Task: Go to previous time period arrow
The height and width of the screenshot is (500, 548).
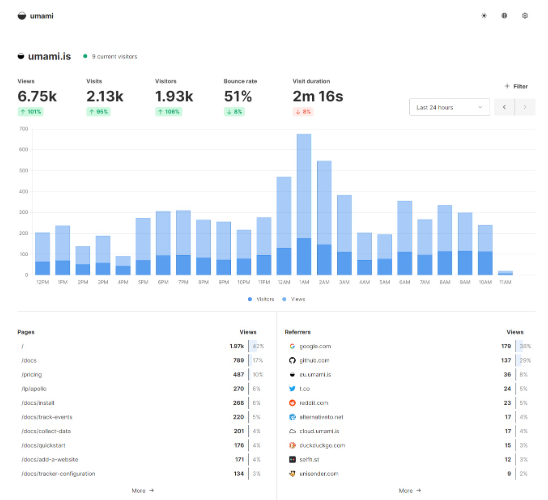Action: [x=504, y=107]
